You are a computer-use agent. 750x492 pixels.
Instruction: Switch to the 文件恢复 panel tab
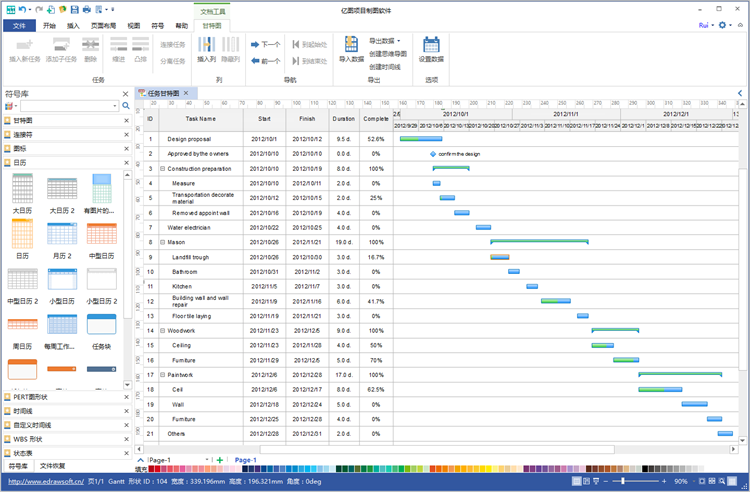click(52, 466)
